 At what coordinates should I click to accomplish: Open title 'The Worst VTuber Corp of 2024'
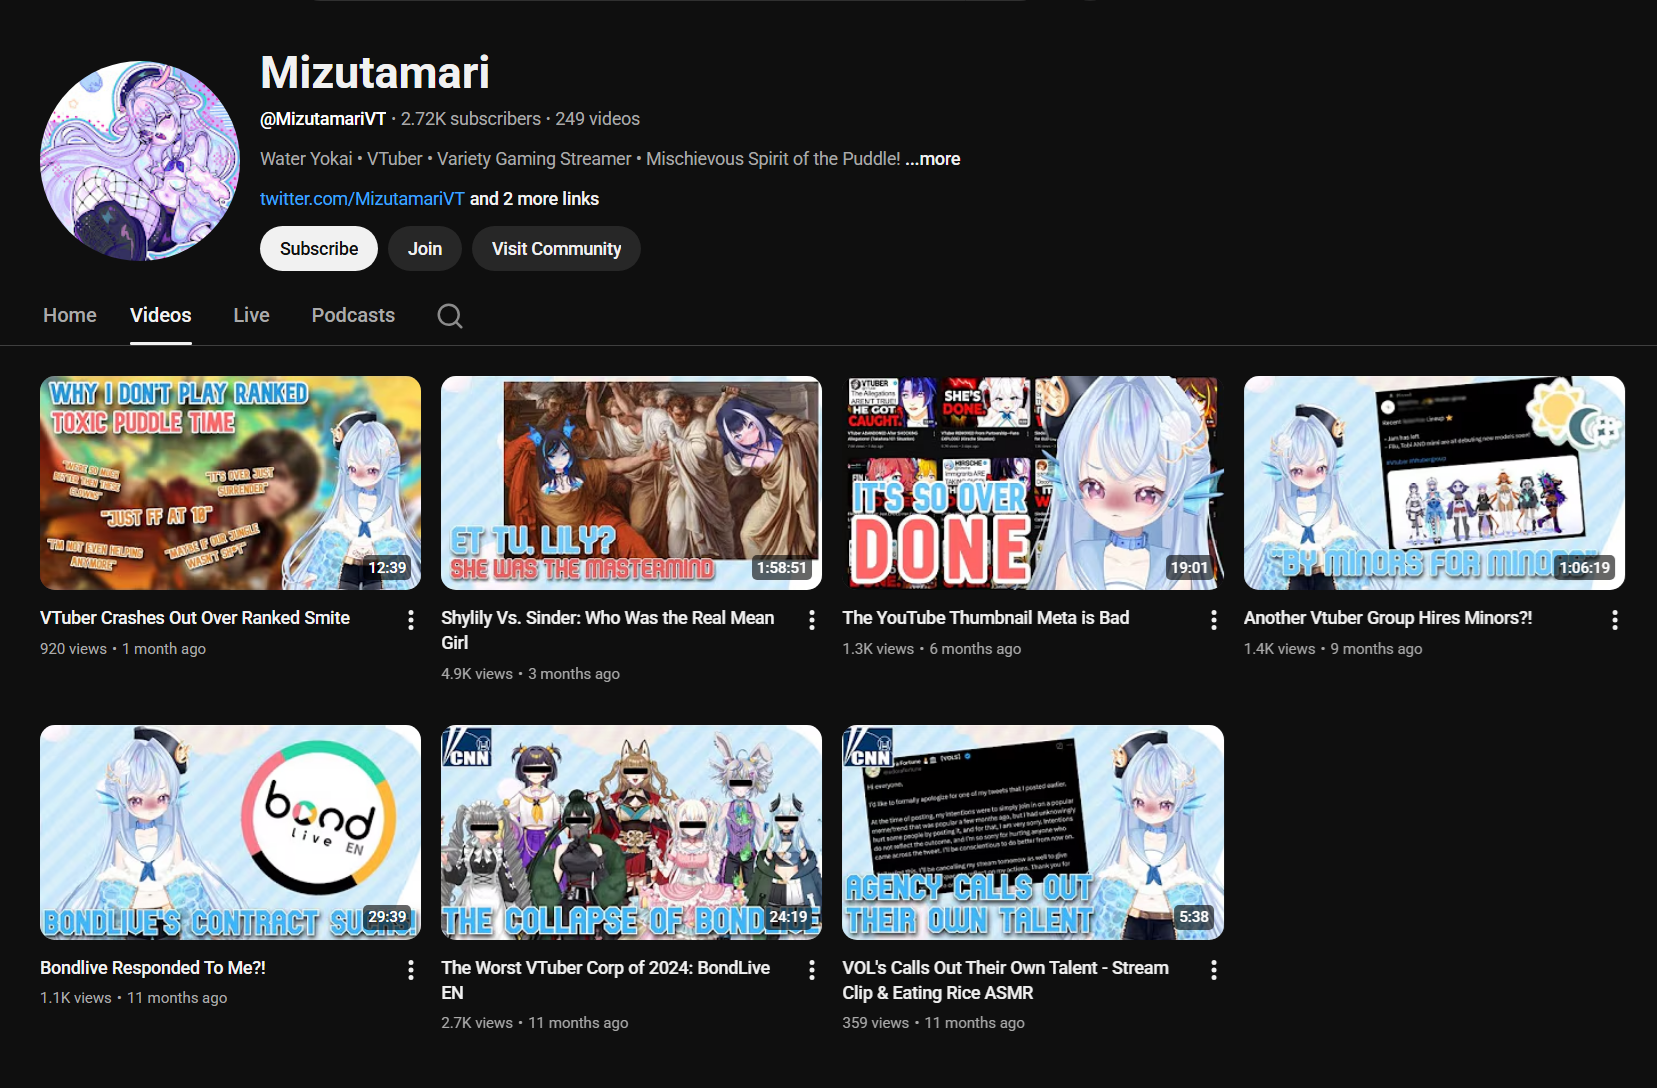click(x=606, y=980)
